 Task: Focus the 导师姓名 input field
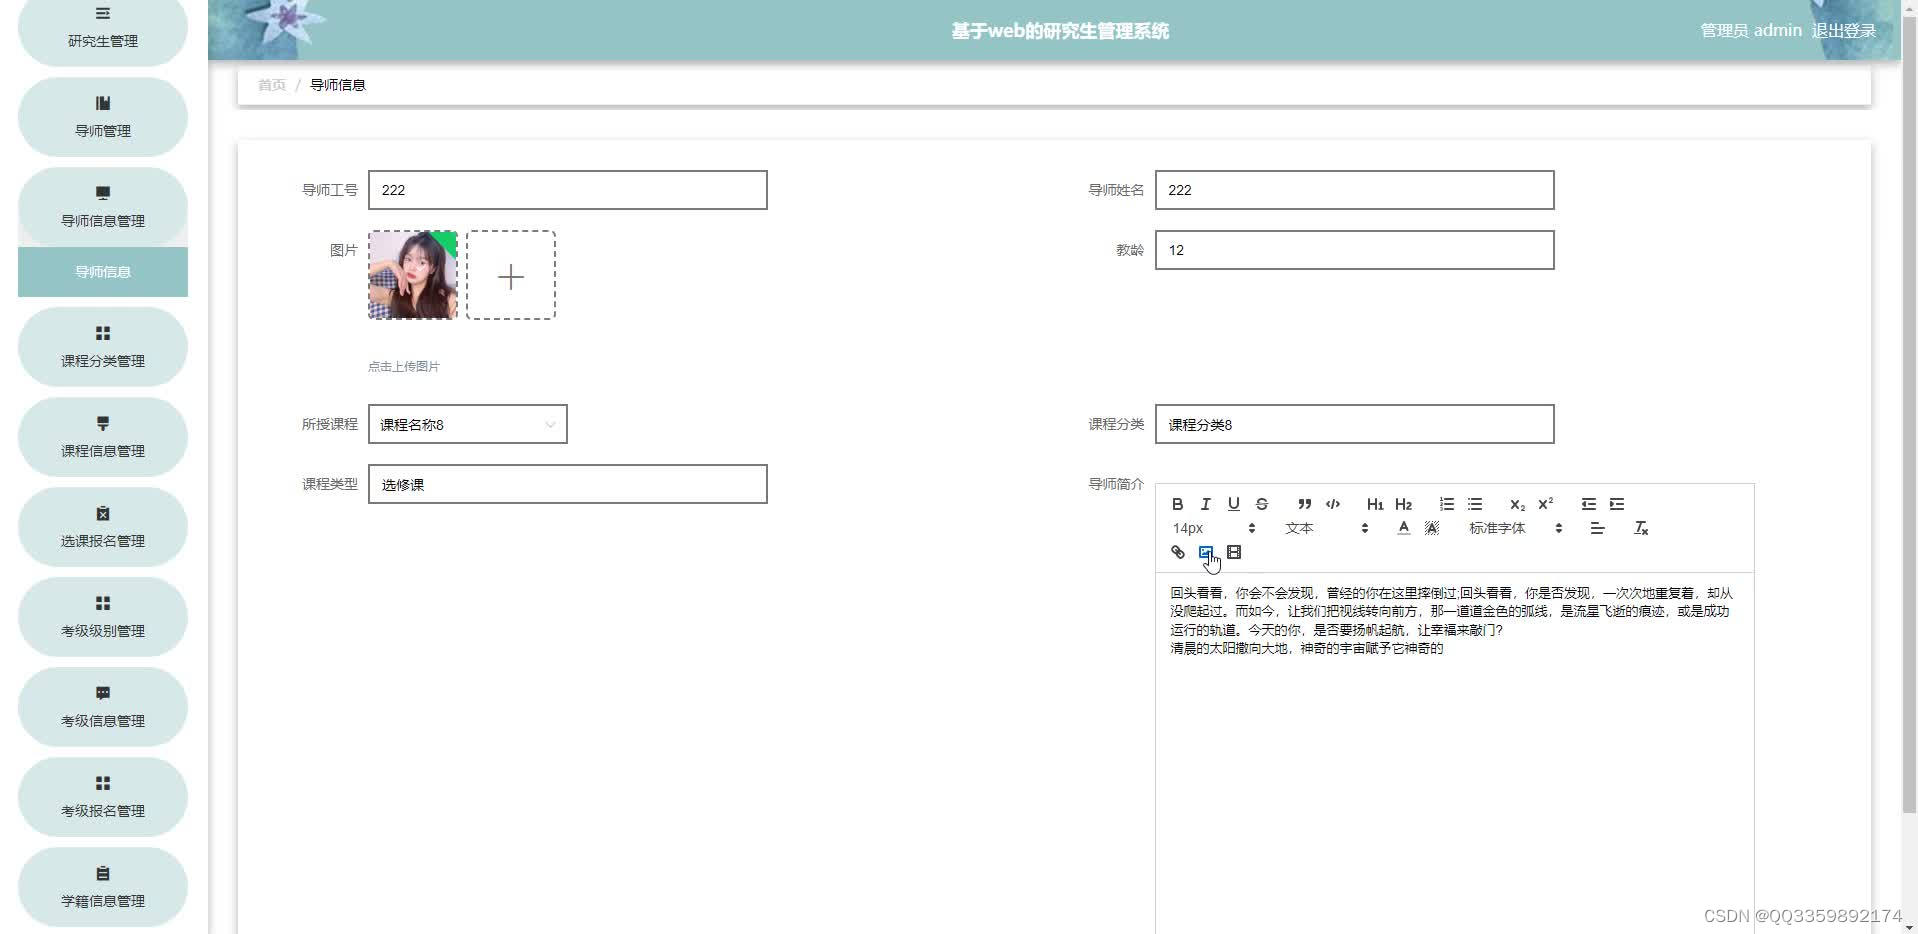tap(1354, 190)
